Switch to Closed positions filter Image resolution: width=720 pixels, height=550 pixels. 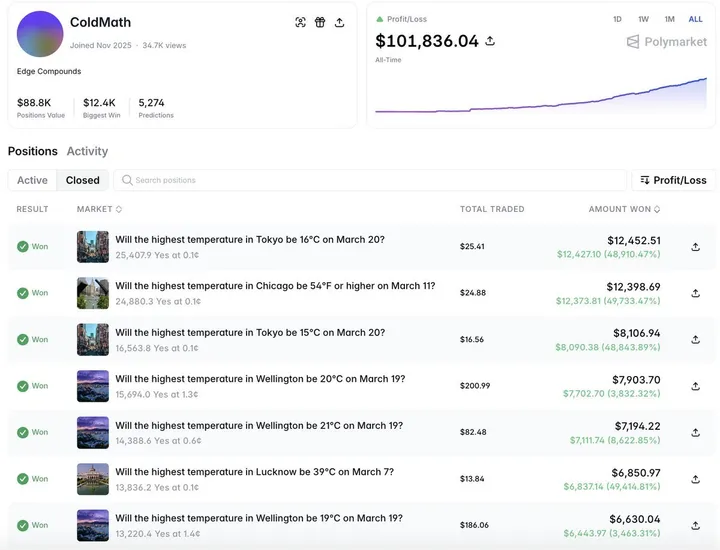click(83, 180)
